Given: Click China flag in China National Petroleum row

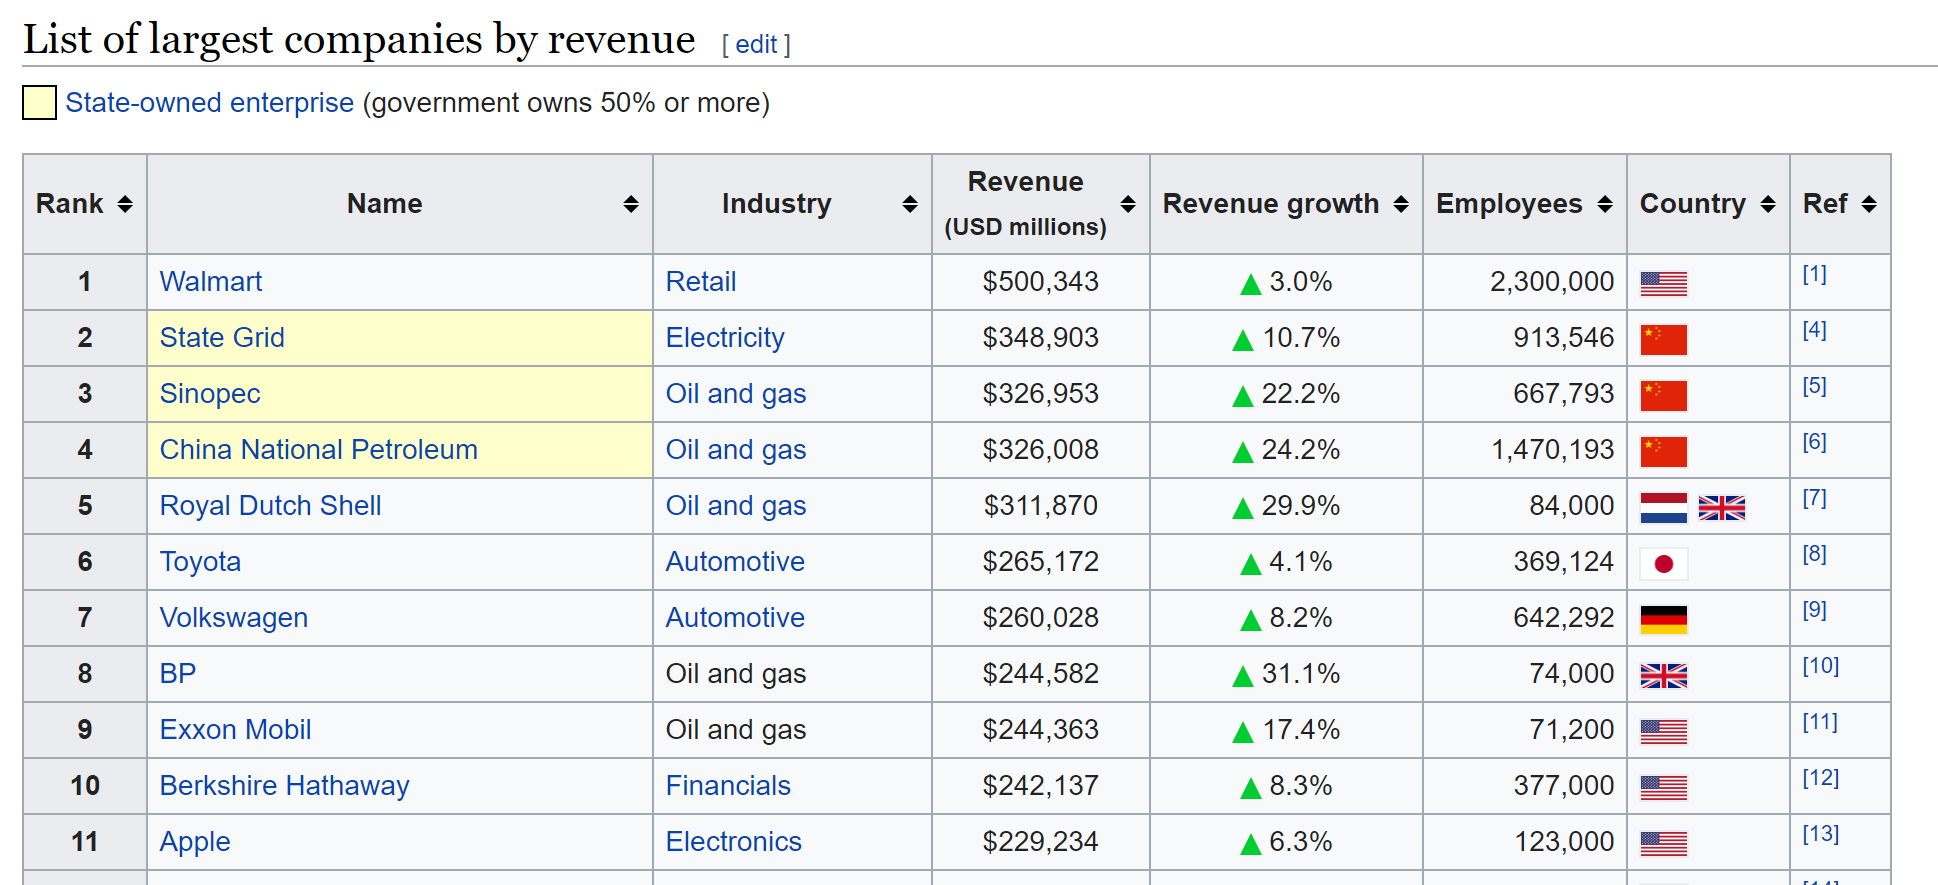Looking at the screenshot, I should 1664,452.
